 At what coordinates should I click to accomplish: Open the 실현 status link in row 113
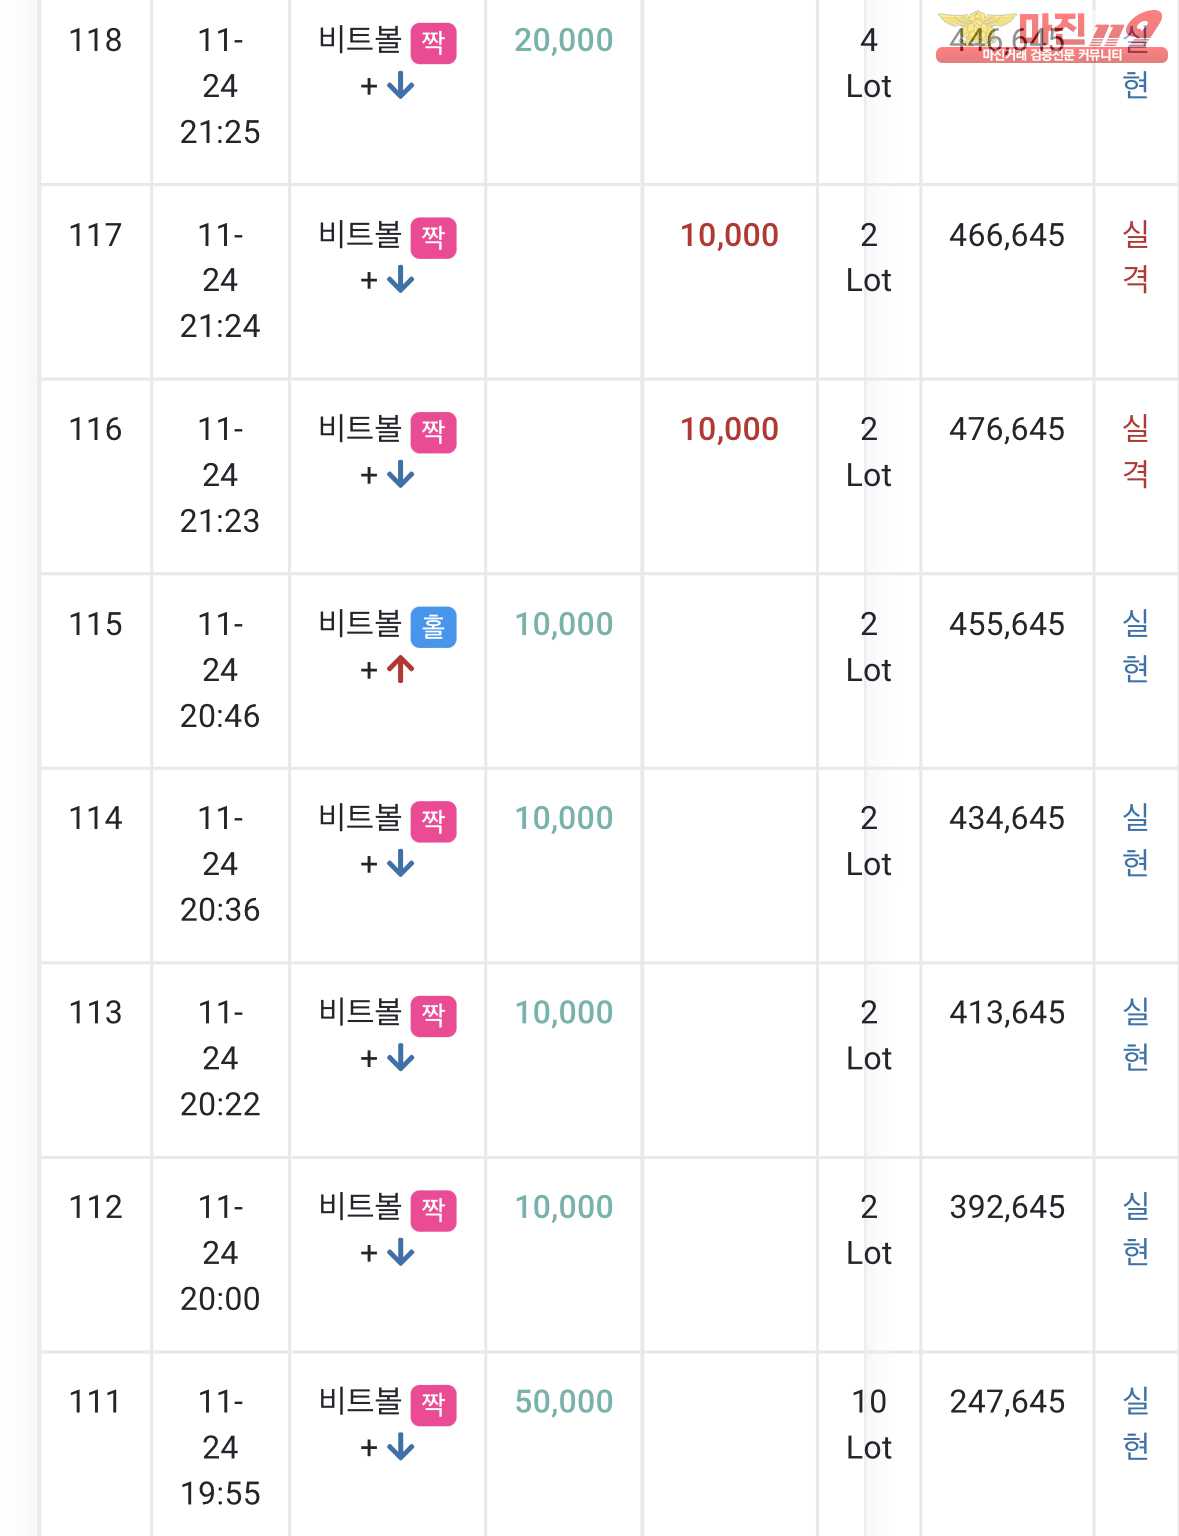(1136, 1034)
